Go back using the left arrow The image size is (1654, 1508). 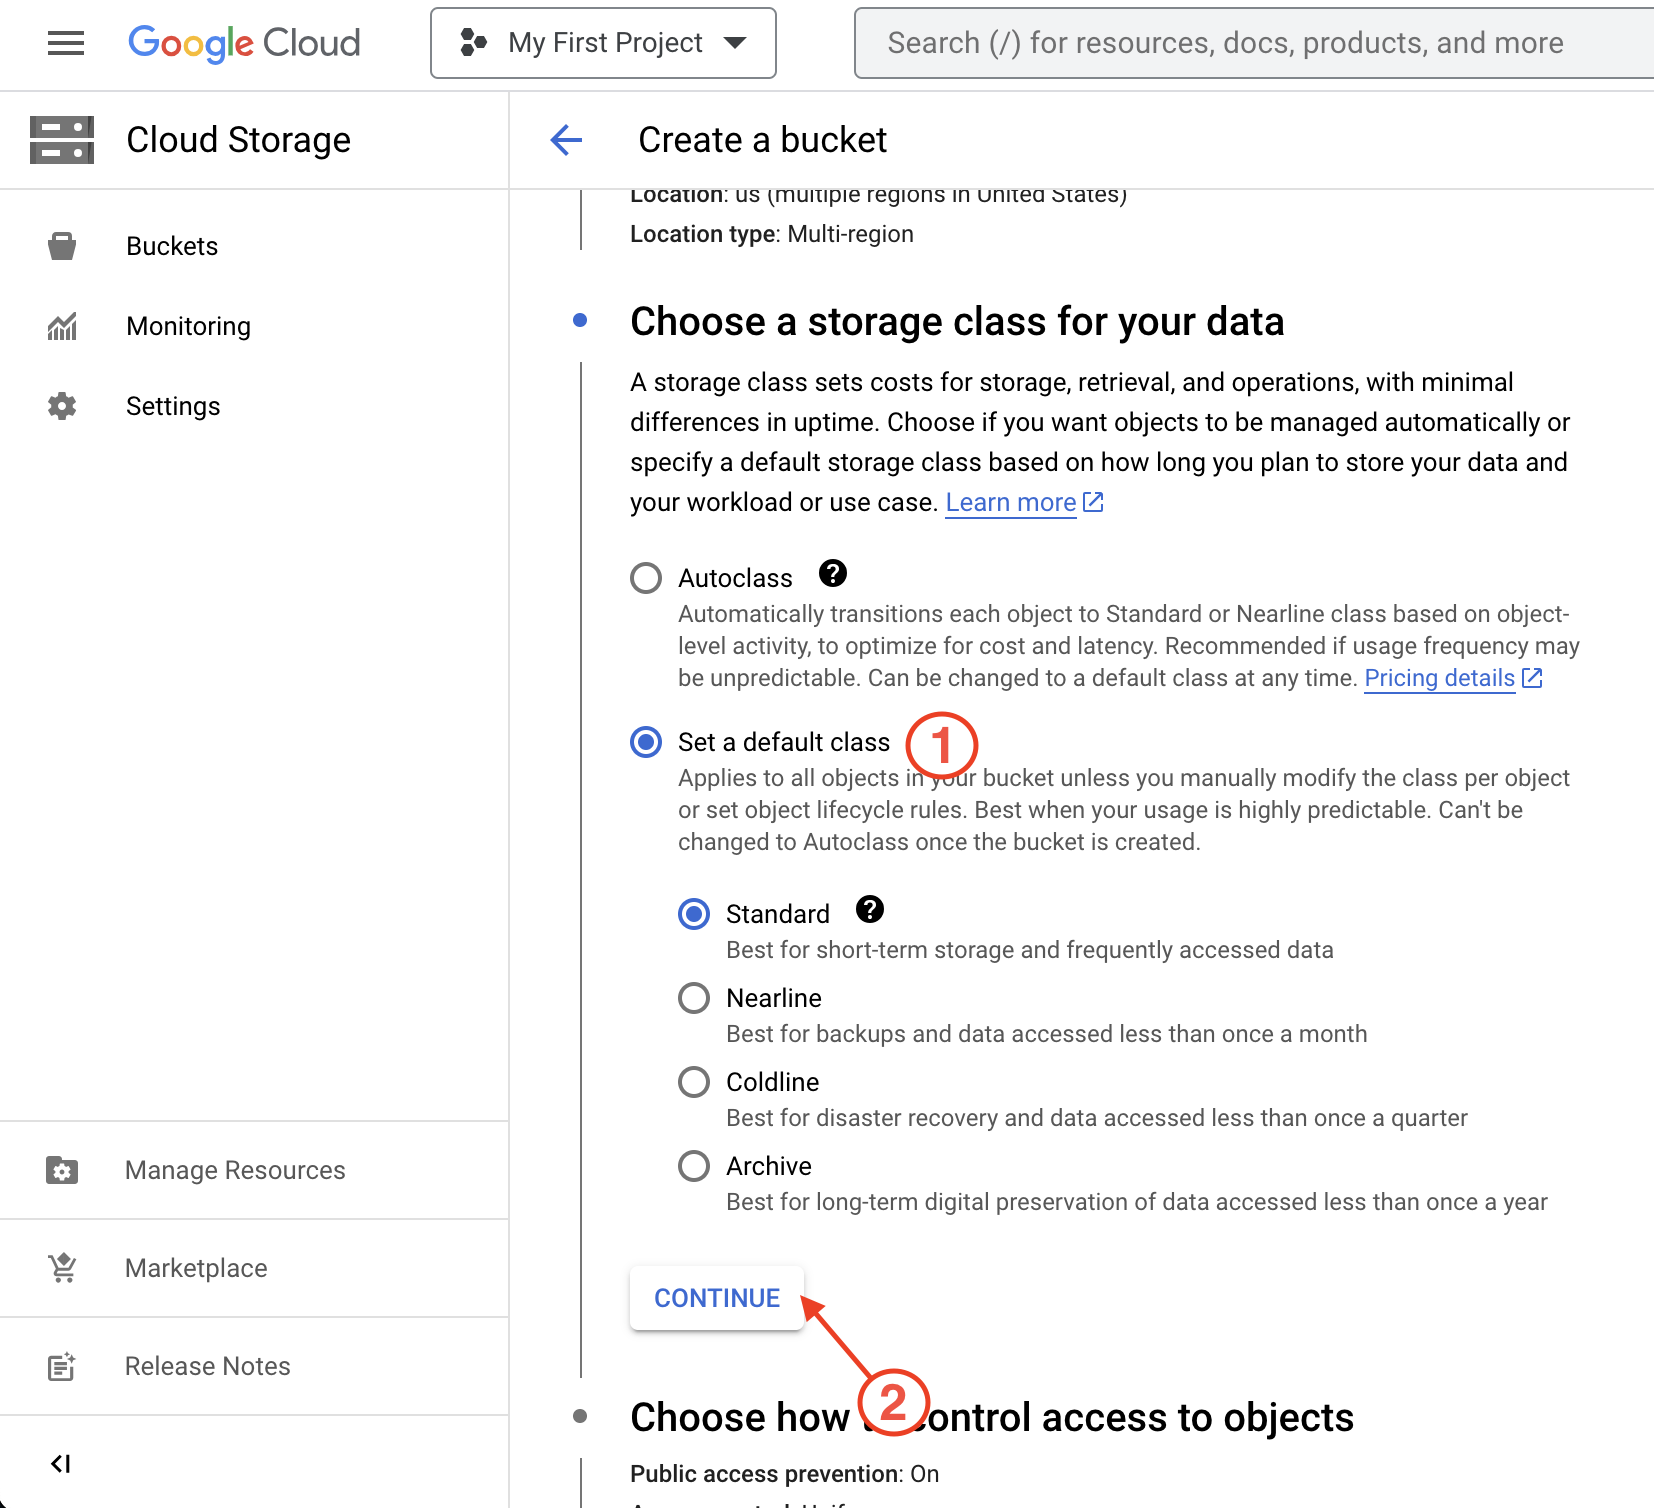click(566, 140)
